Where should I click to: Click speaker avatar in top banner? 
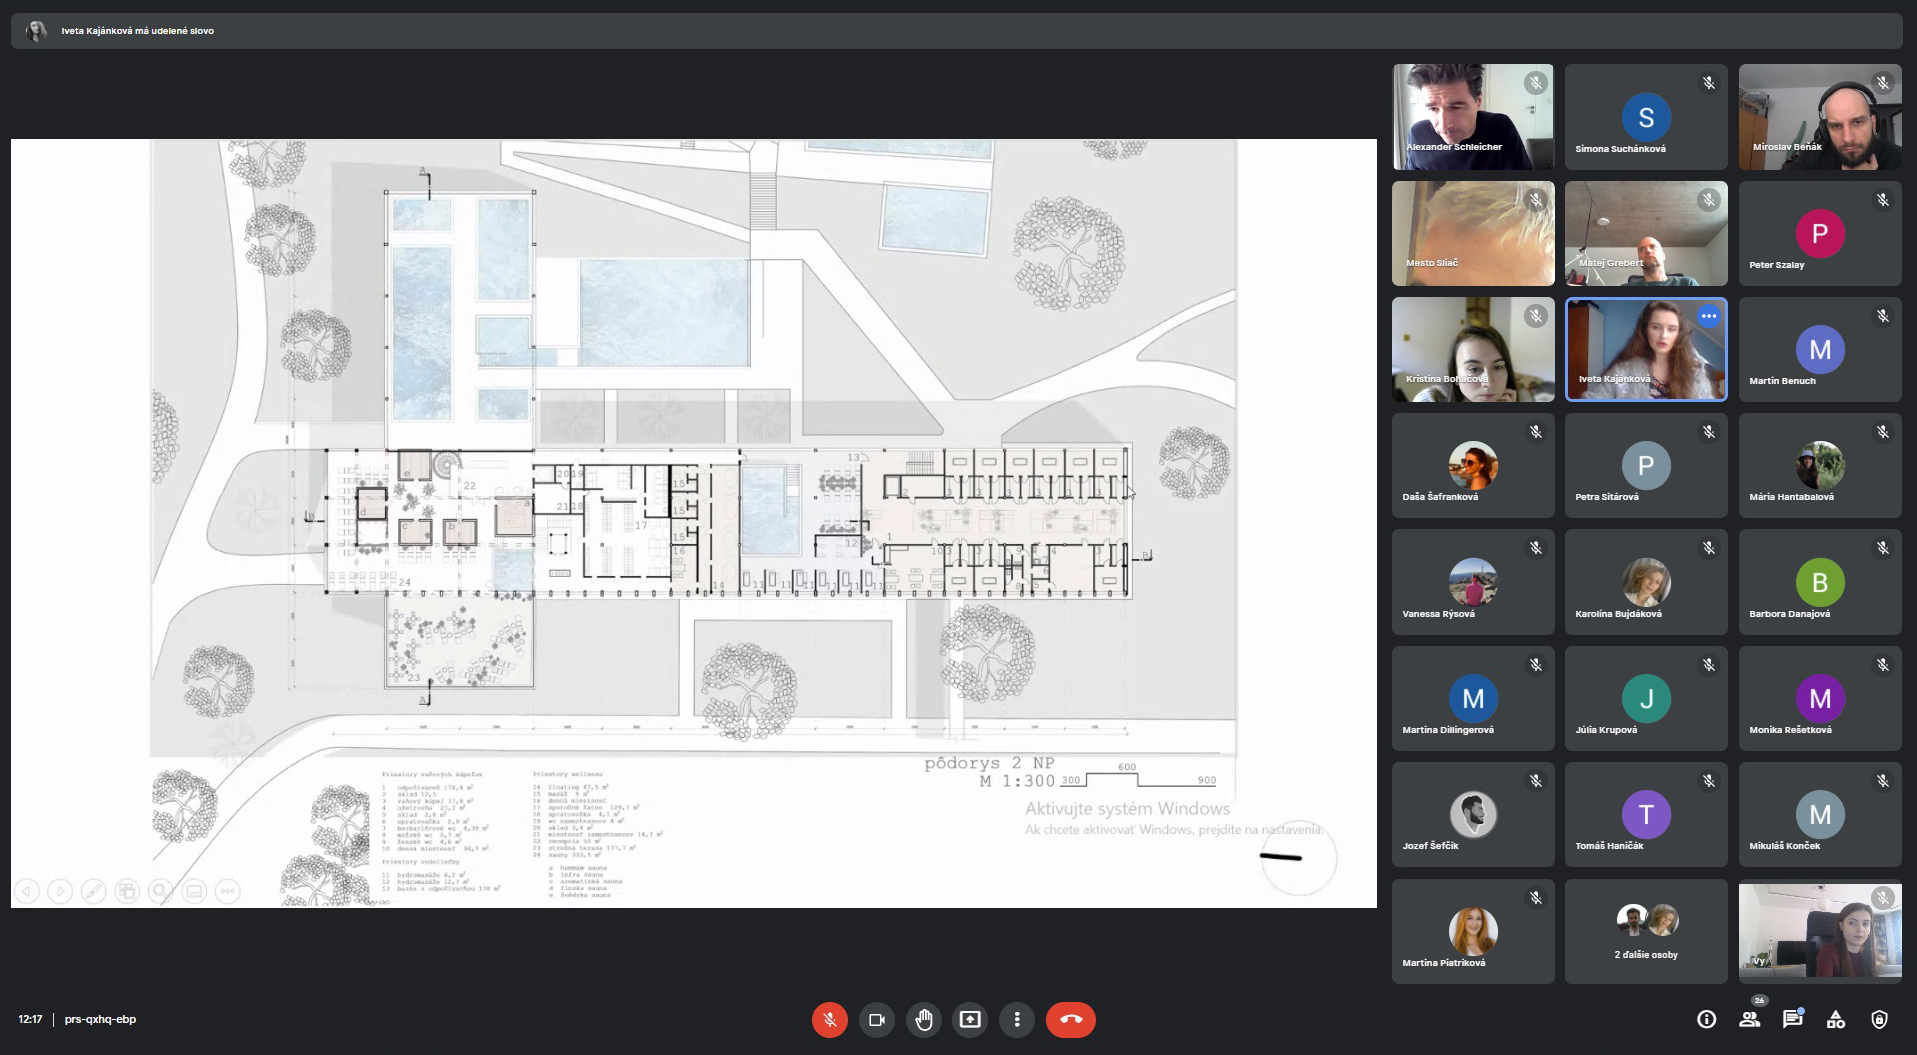coord(37,31)
